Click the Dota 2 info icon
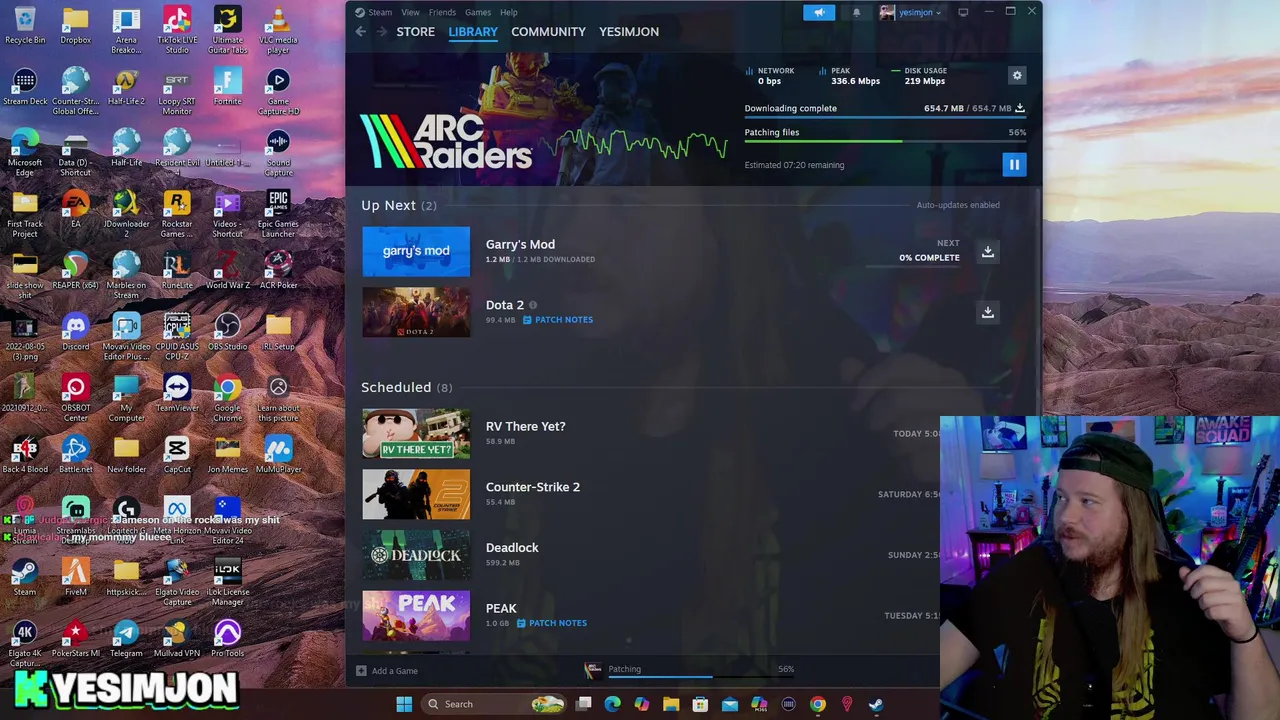The width and height of the screenshot is (1280, 720). (x=533, y=305)
